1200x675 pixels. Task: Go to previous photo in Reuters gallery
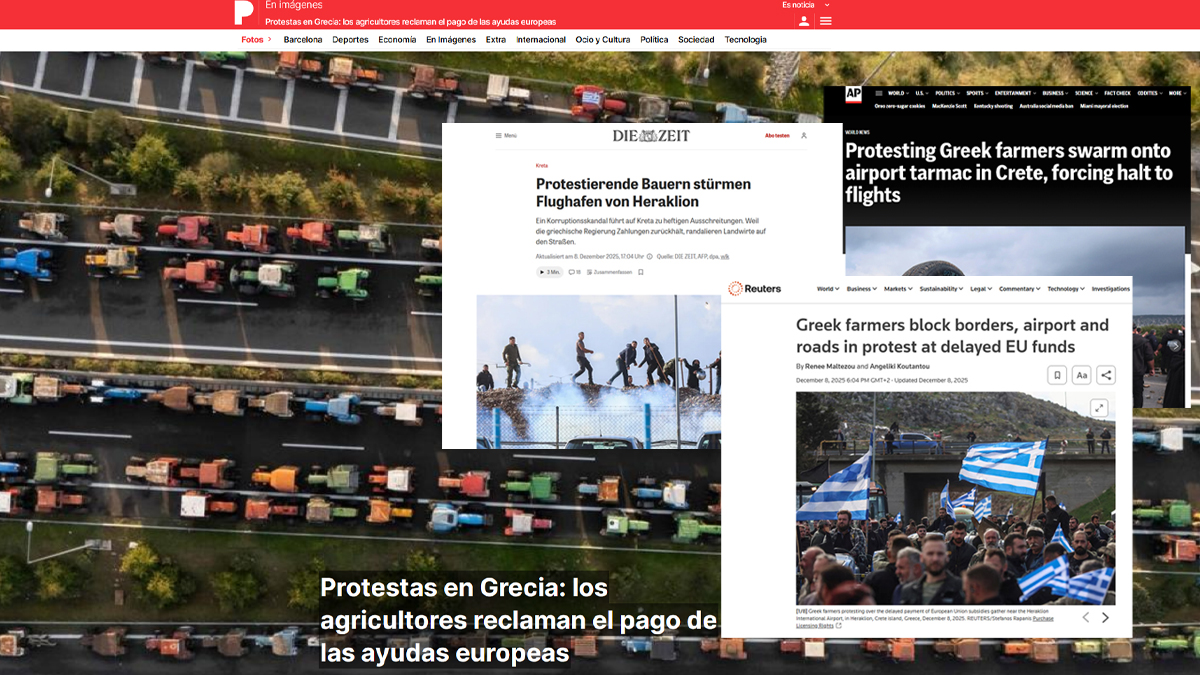pos(1086,617)
